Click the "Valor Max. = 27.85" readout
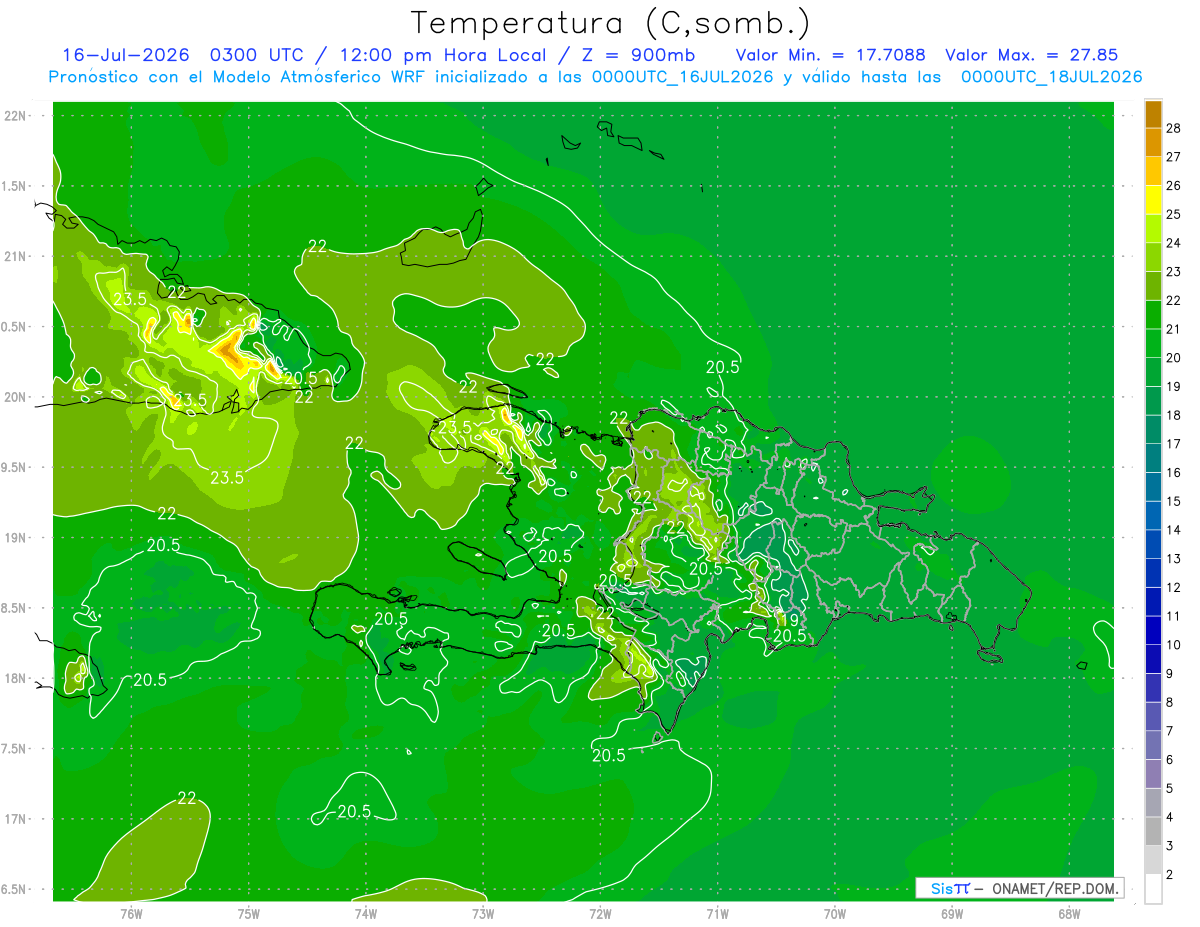This screenshot has height=927, width=1200. point(1031,55)
